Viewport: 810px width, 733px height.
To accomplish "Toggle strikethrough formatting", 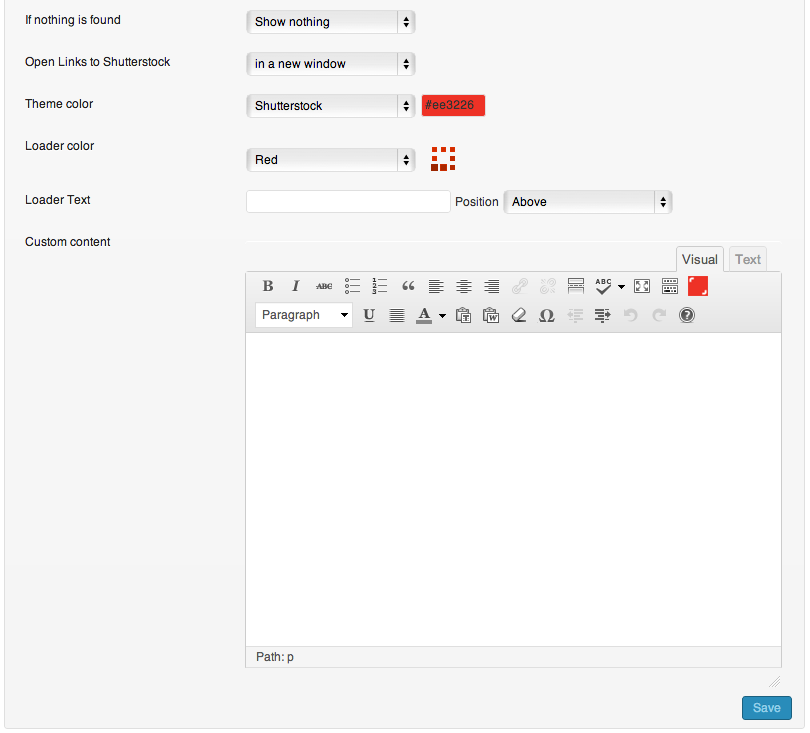I will (x=324, y=286).
